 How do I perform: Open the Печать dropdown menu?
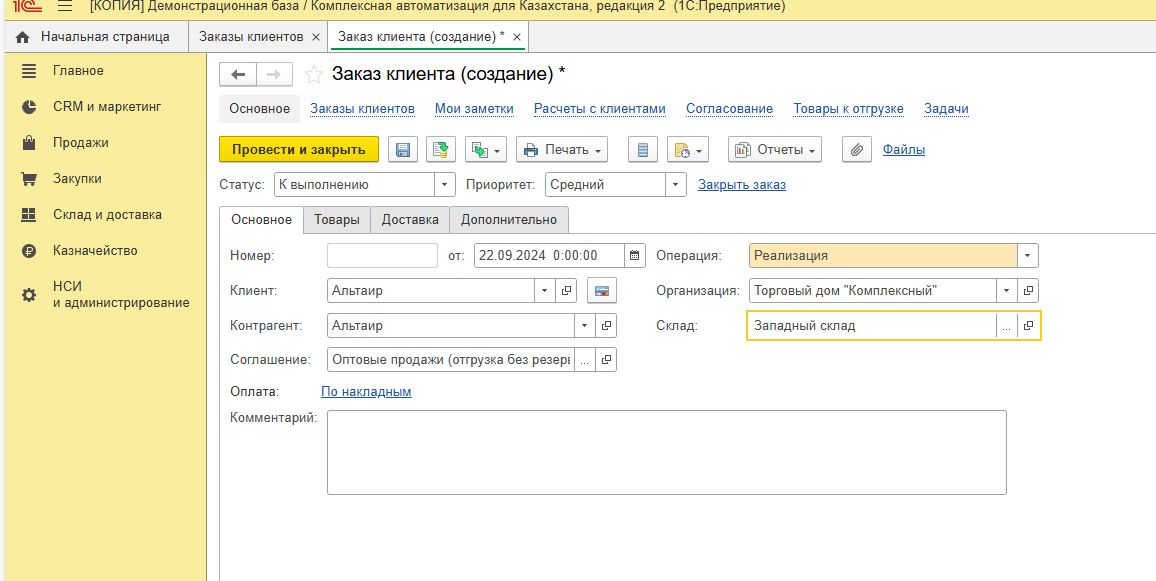pos(562,150)
